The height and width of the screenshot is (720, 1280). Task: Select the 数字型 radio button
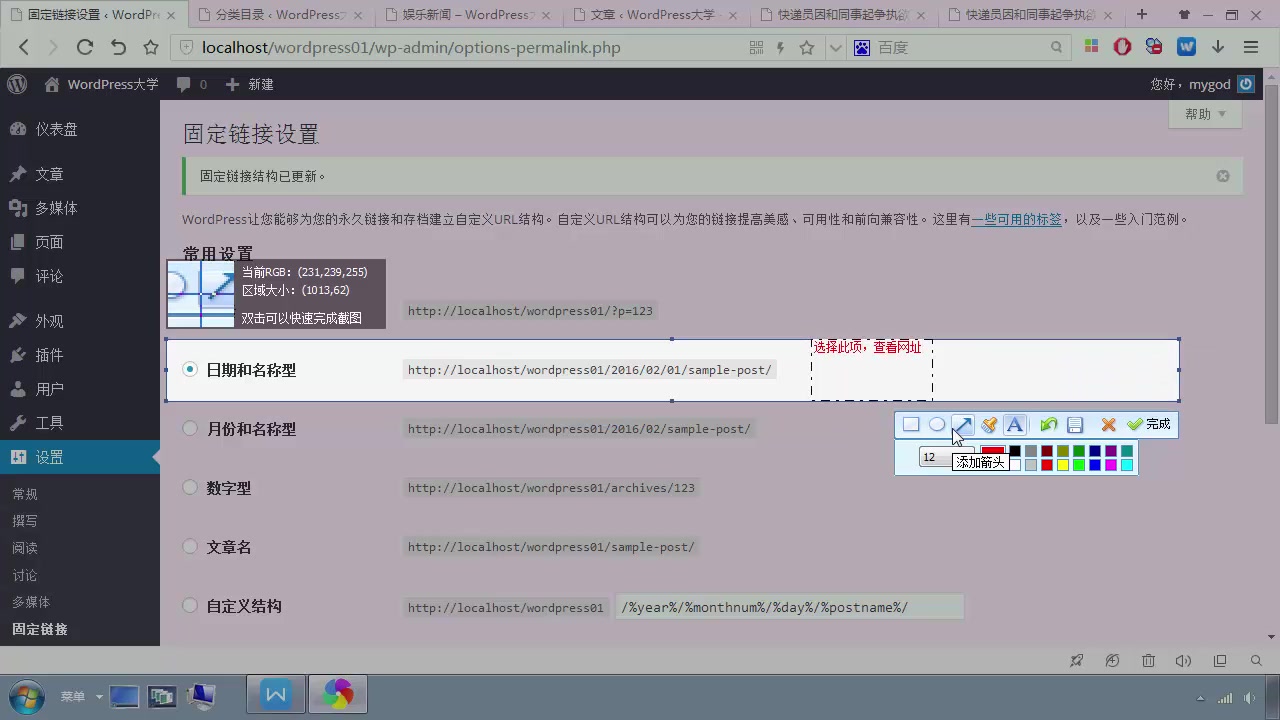pos(190,488)
